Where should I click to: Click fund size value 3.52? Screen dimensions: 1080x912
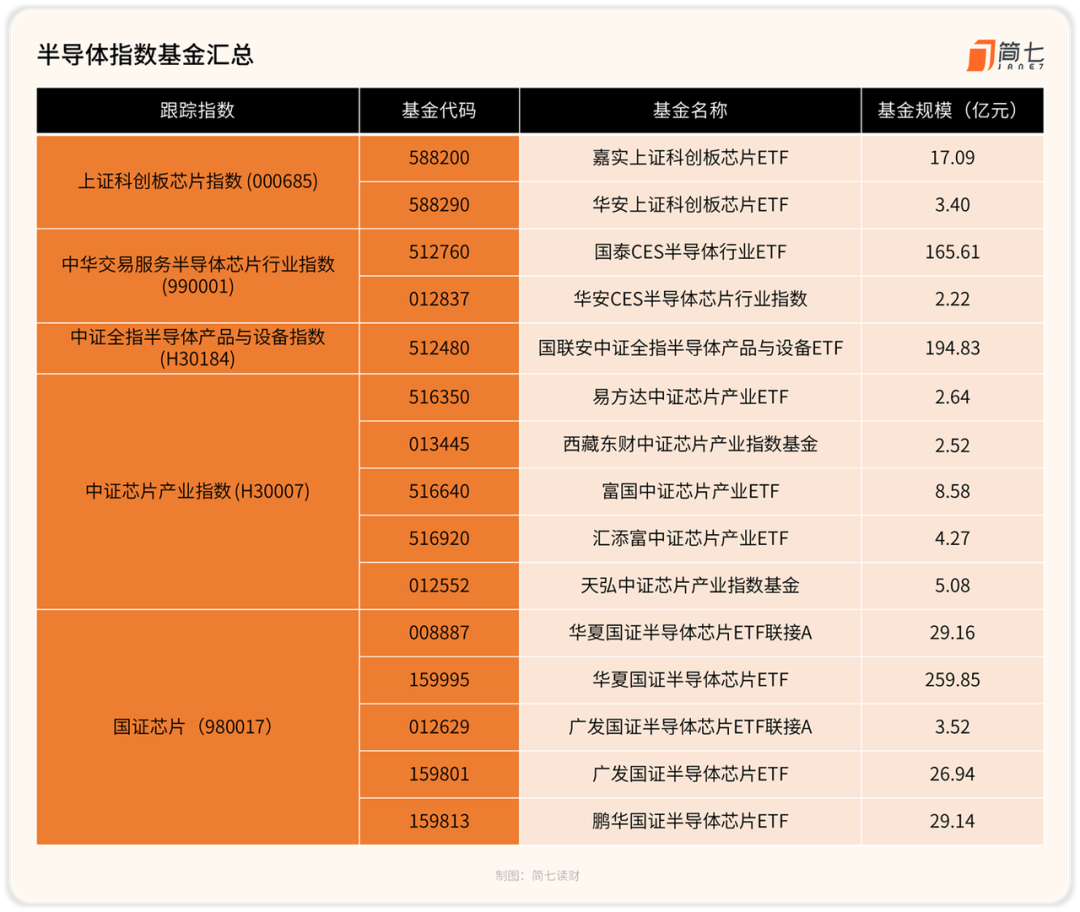(952, 727)
